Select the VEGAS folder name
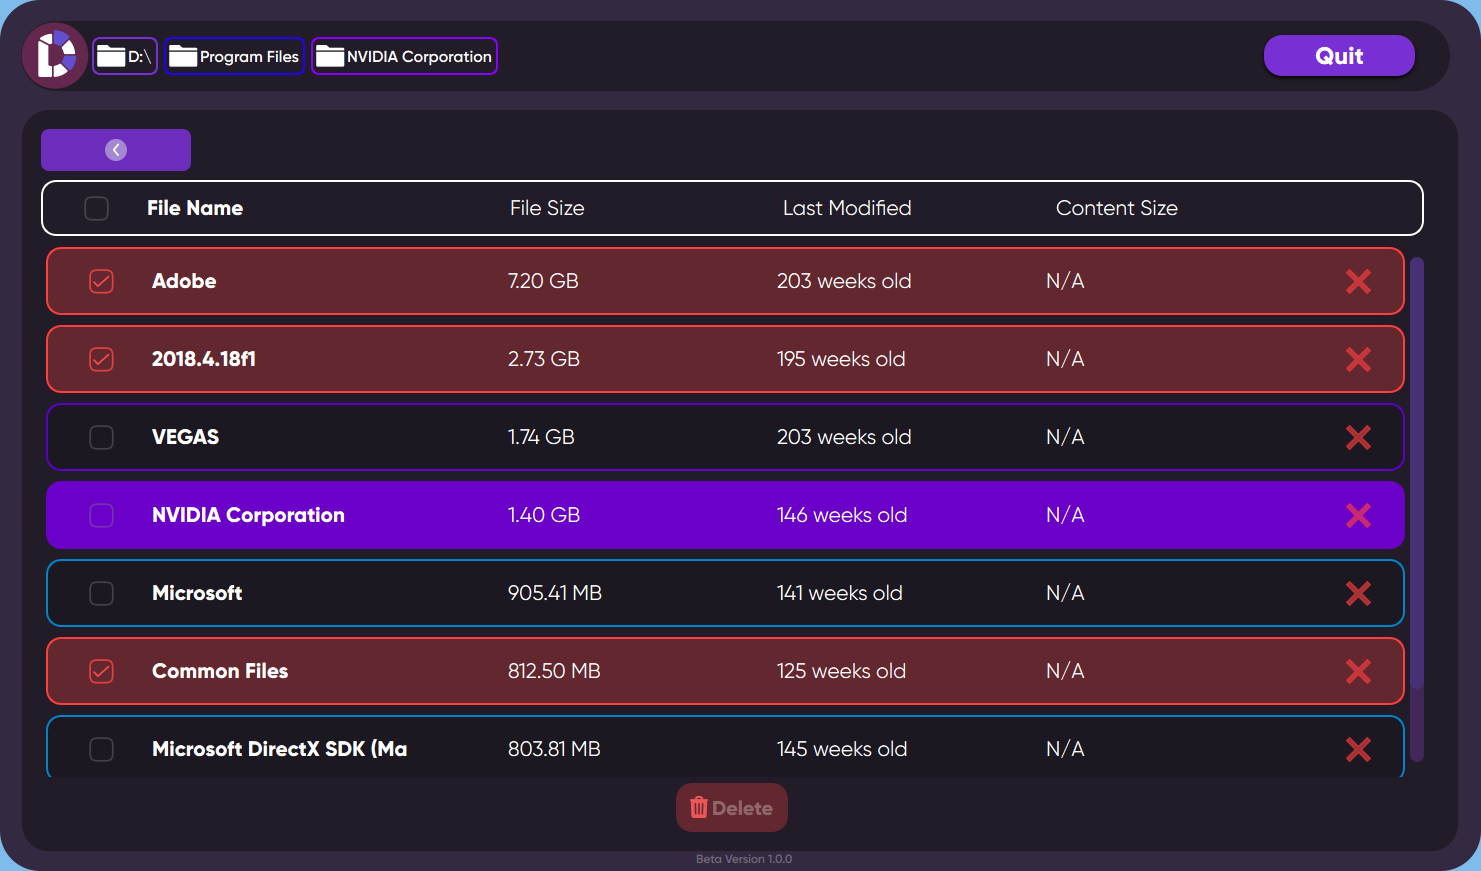1481x871 pixels. click(185, 437)
